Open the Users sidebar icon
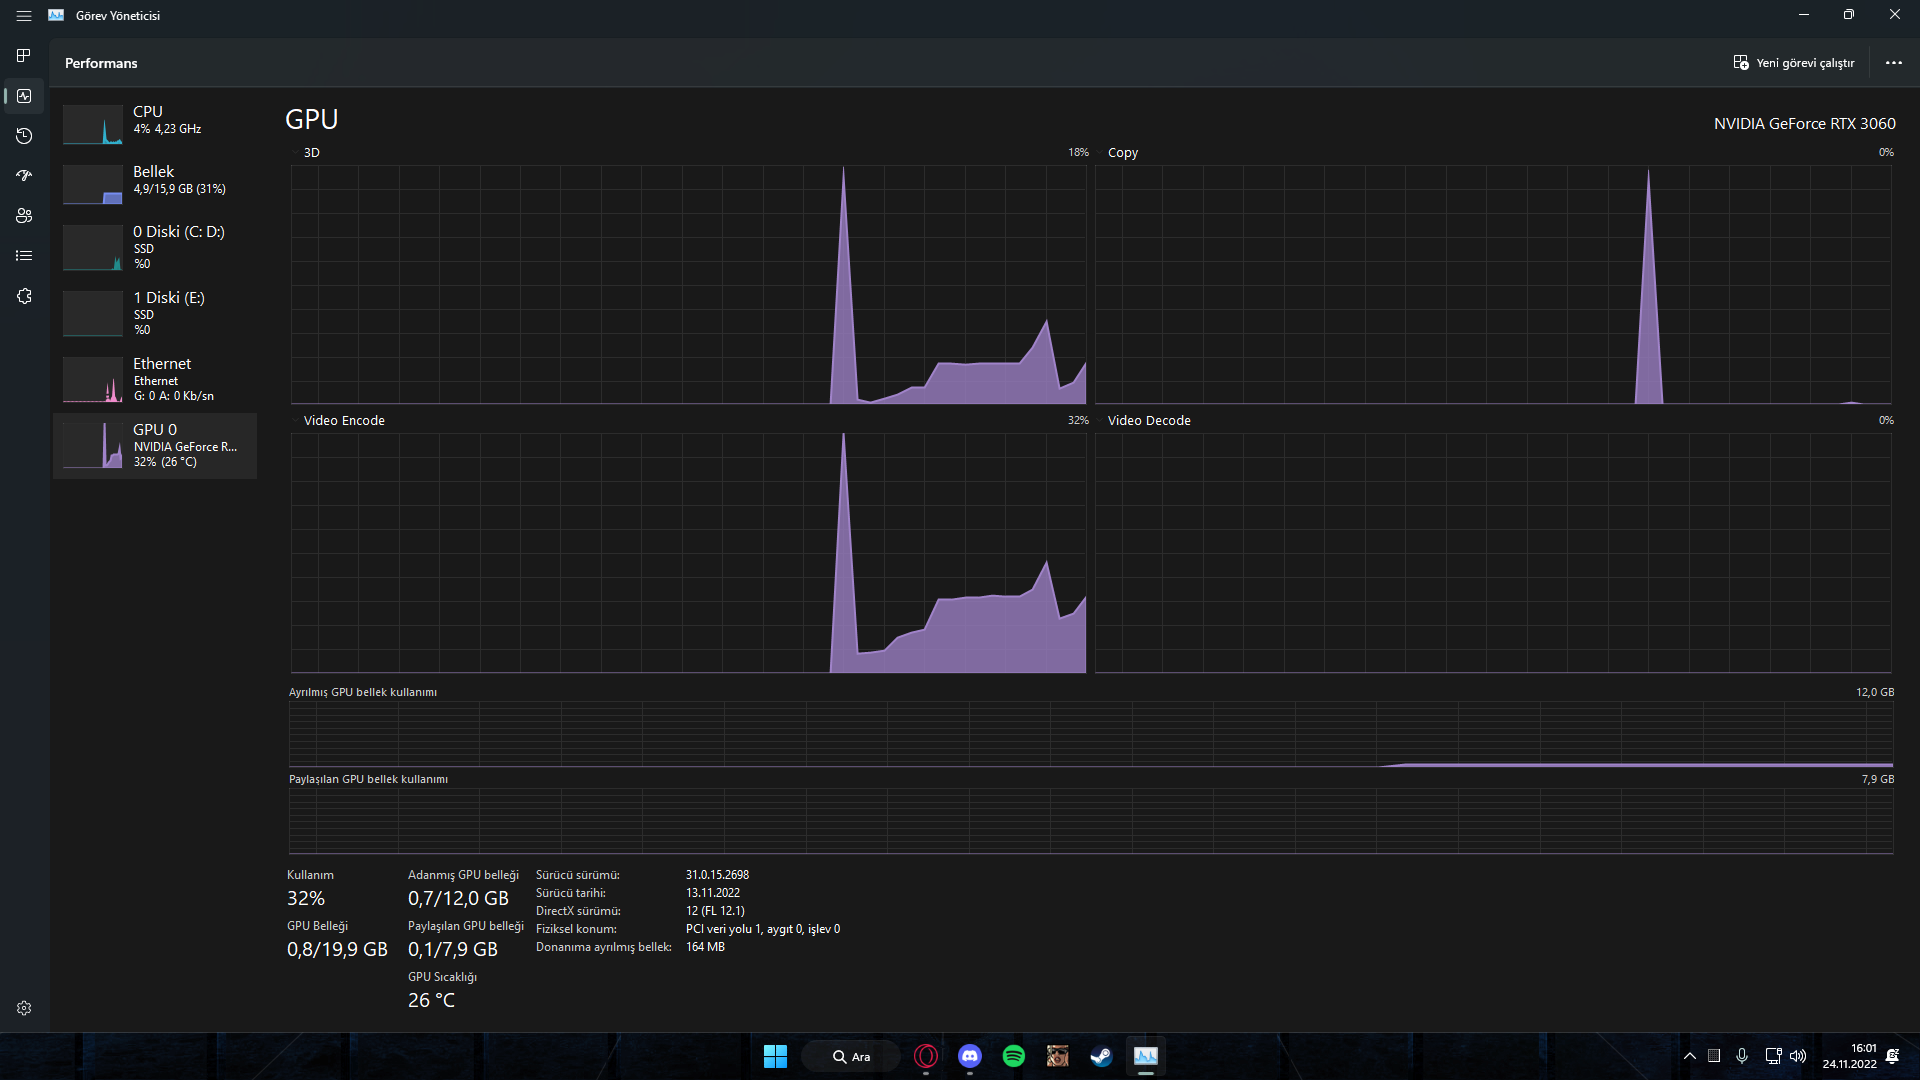The height and width of the screenshot is (1080, 1920). [24, 216]
